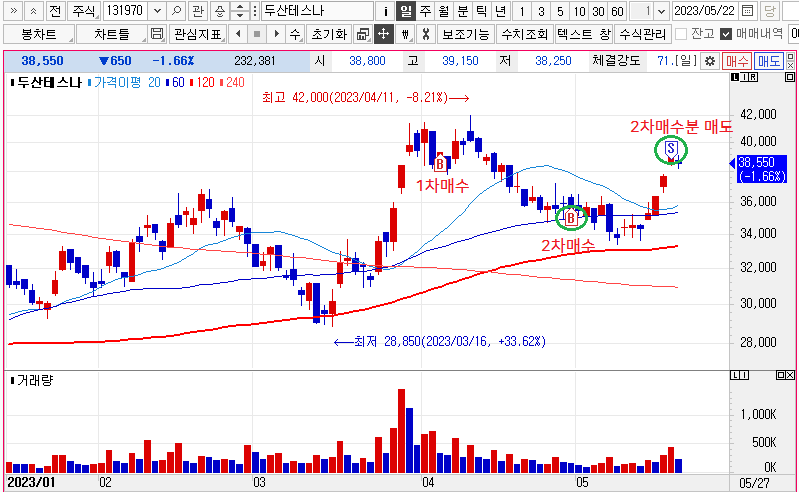The image size is (799, 492).
Task: Open the 텍스트 창 text window button
Action: pos(583,34)
